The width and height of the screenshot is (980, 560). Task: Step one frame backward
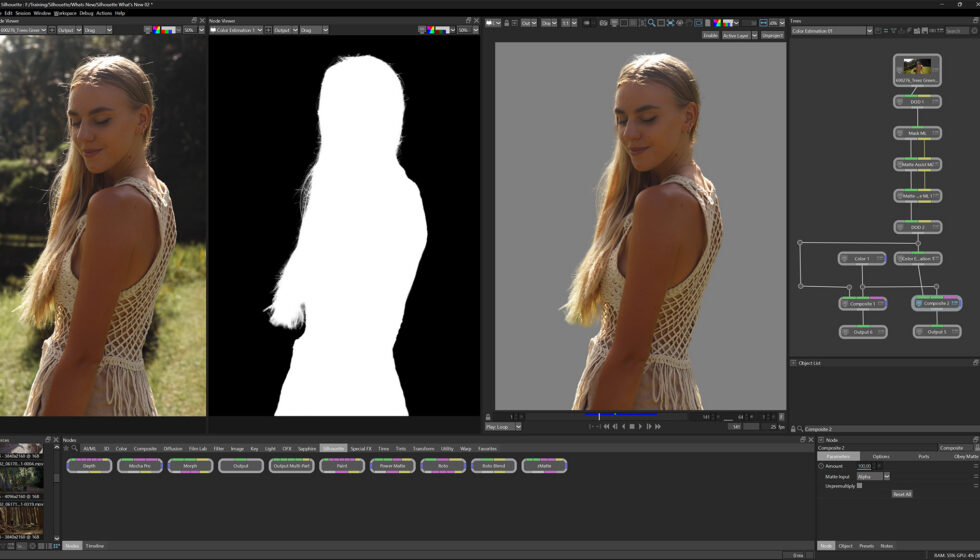(x=615, y=426)
